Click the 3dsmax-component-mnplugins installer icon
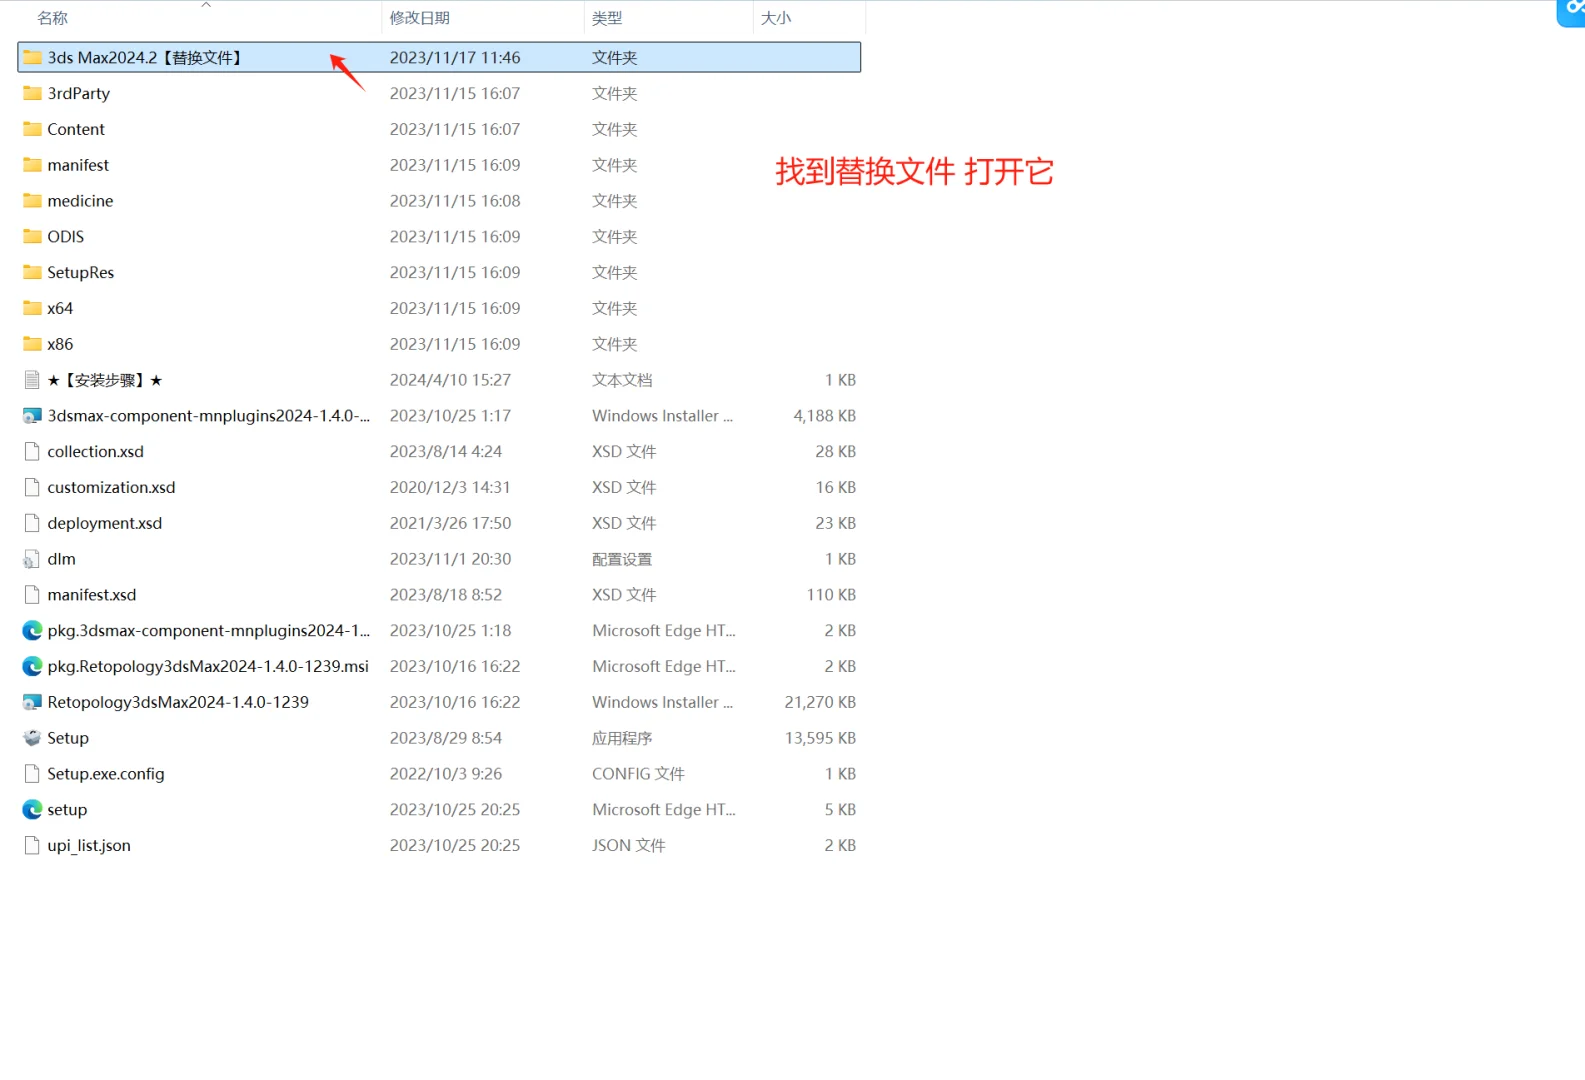1585x1080 pixels. (x=32, y=416)
